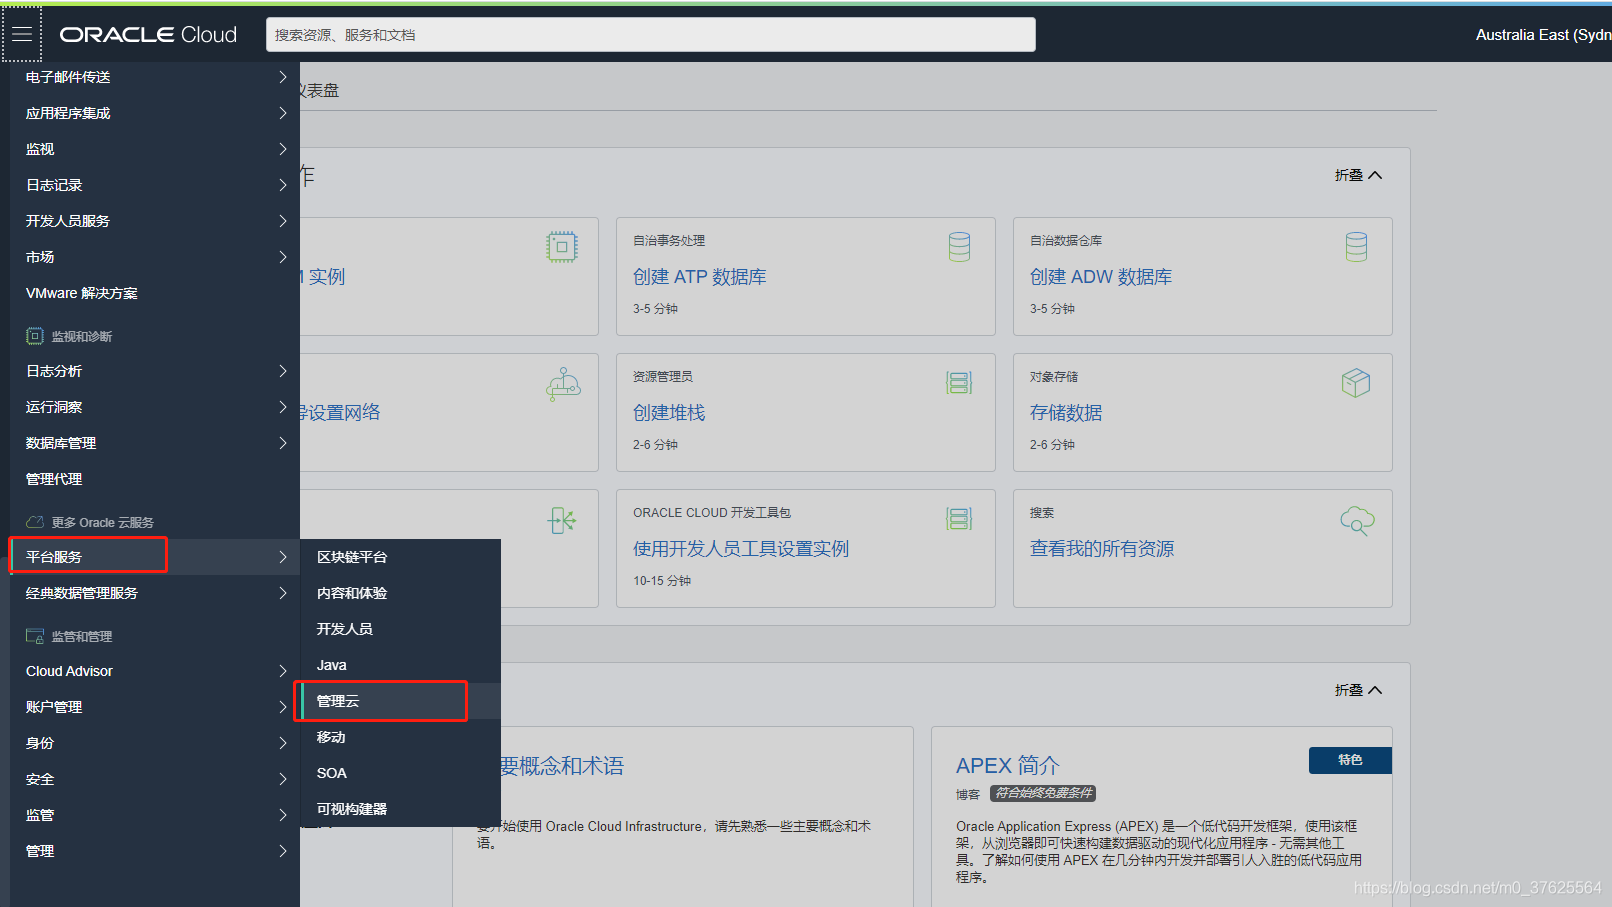Click 符合始终免费条件 tag
1612x907 pixels.
pos(1043,793)
